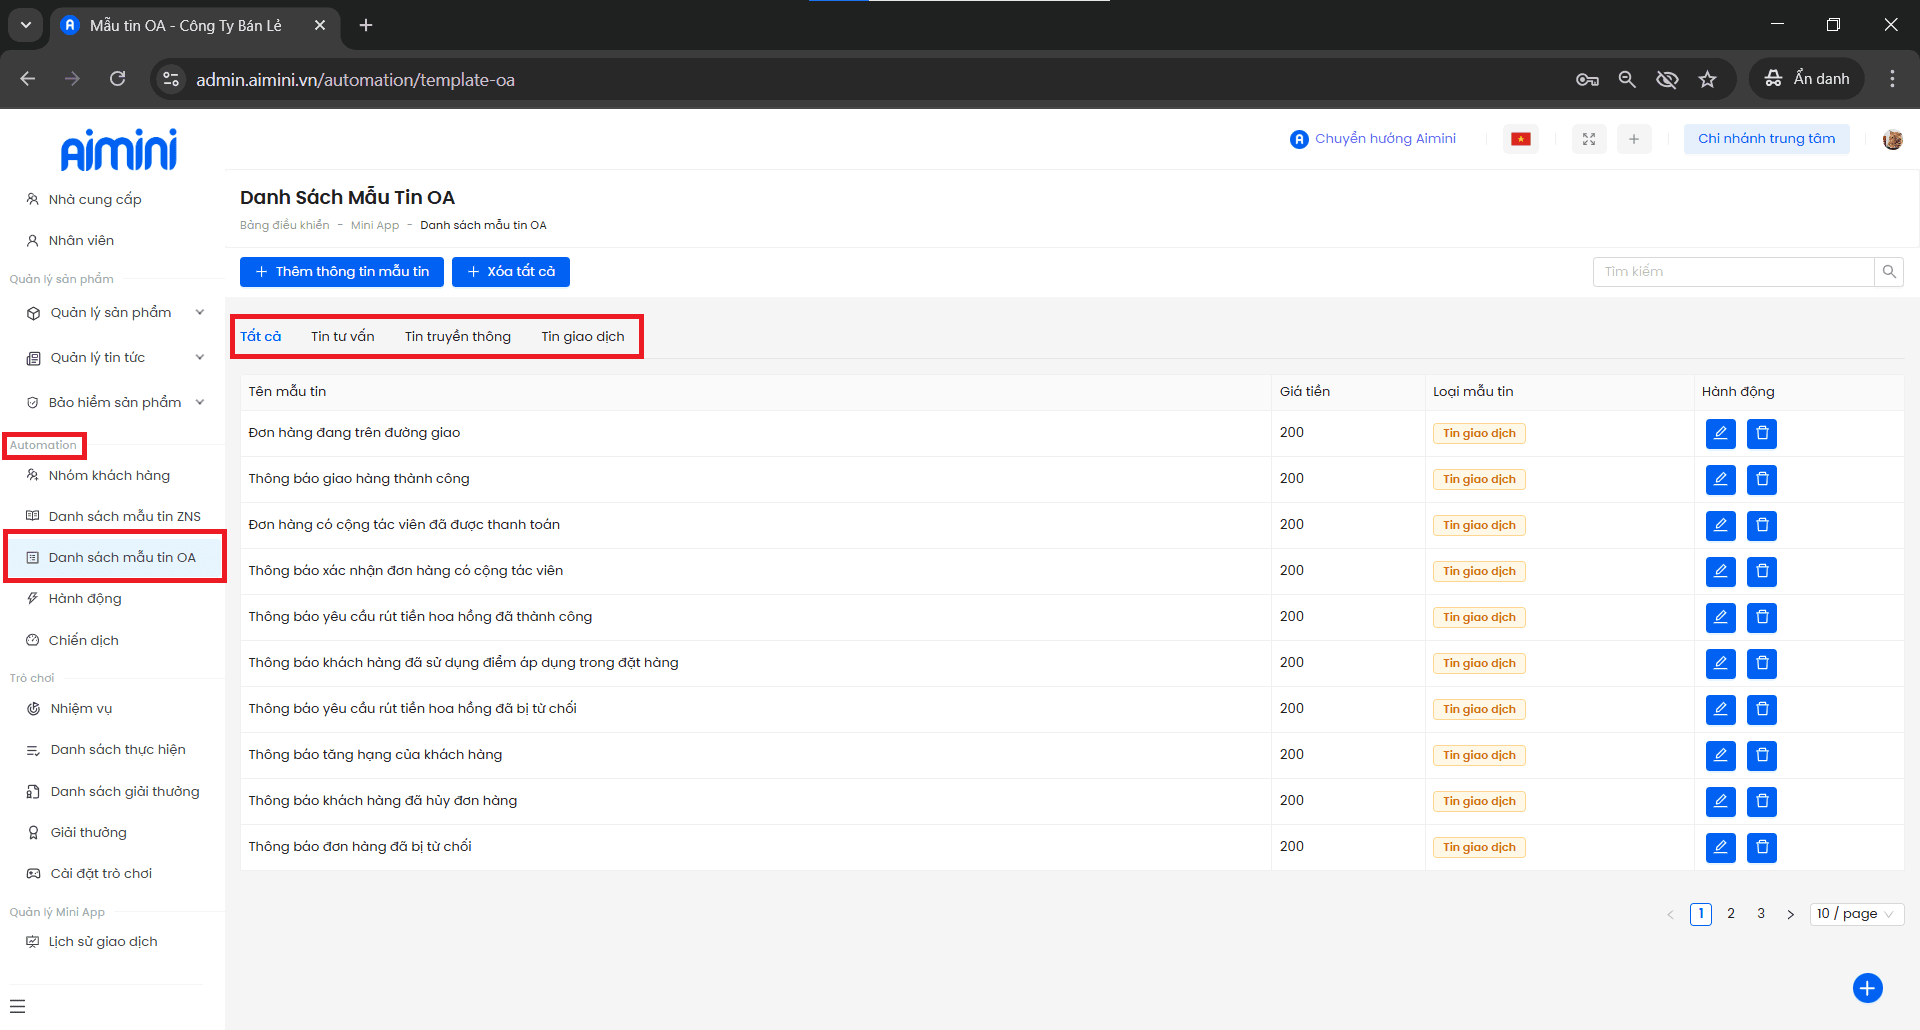The height and width of the screenshot is (1030, 1920).
Task: Bookmark this page with star icon
Action: (x=1707, y=79)
